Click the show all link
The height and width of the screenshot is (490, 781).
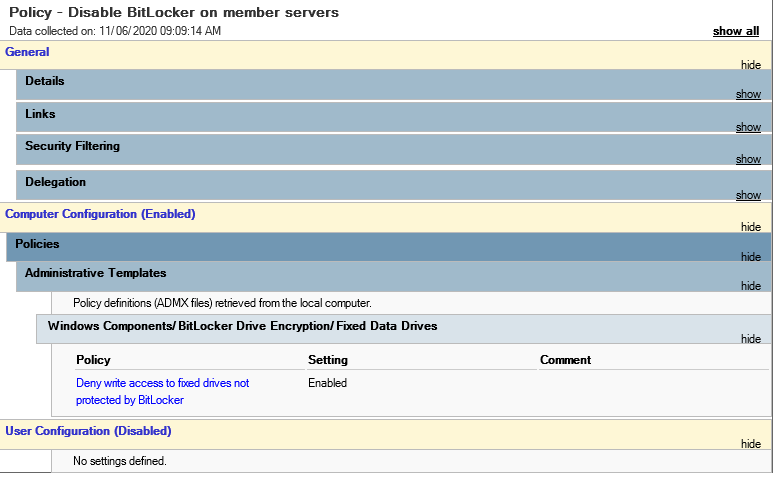point(736,31)
